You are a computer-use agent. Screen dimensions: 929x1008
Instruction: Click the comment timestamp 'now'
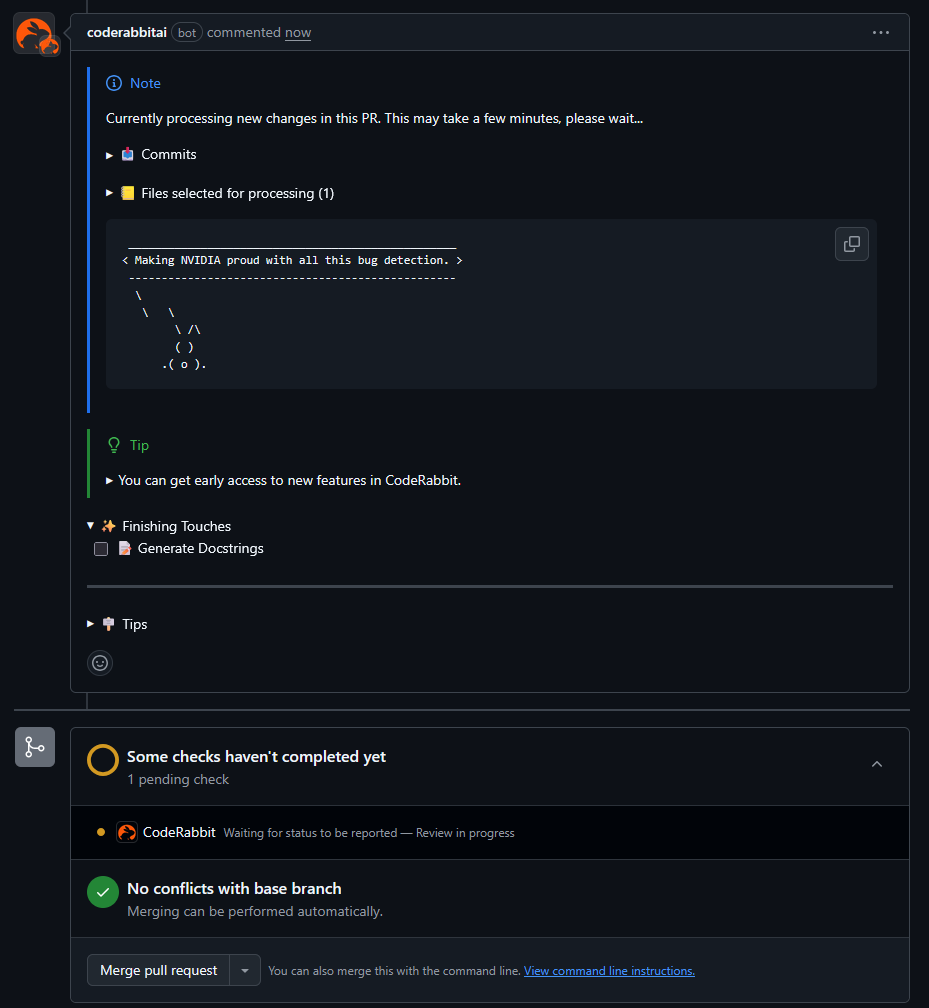(298, 33)
